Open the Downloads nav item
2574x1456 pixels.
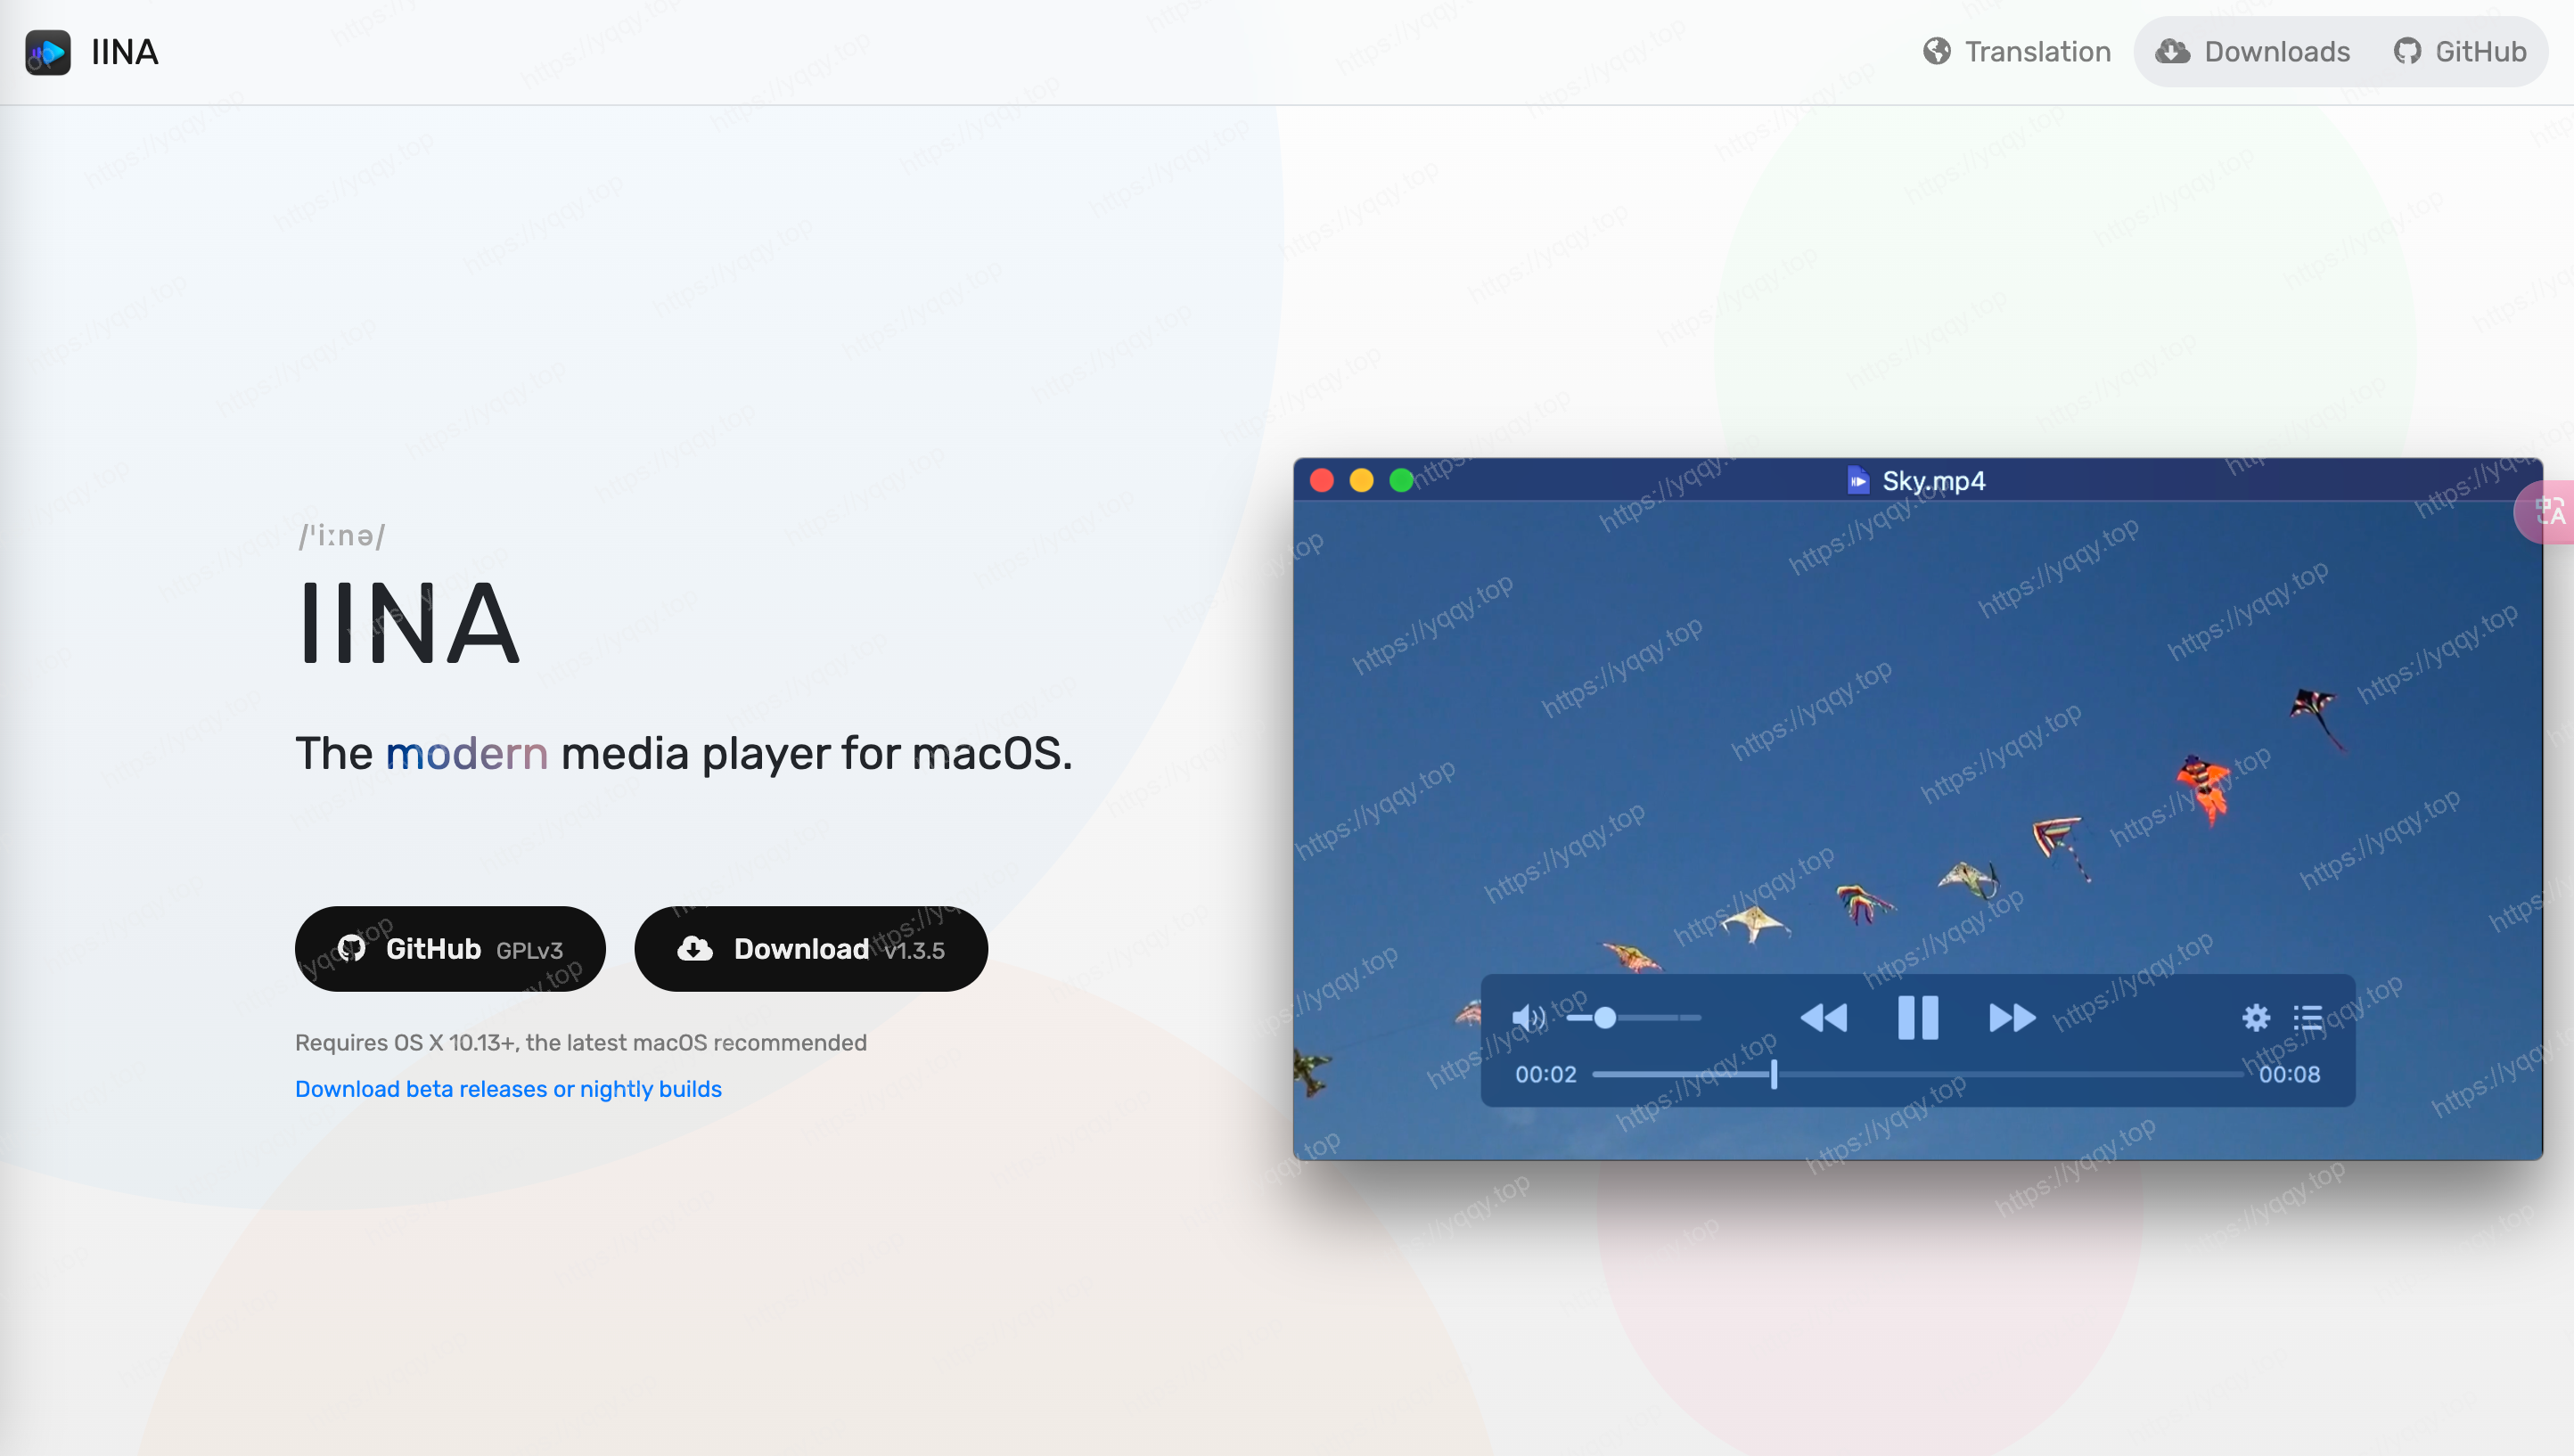click(2253, 52)
